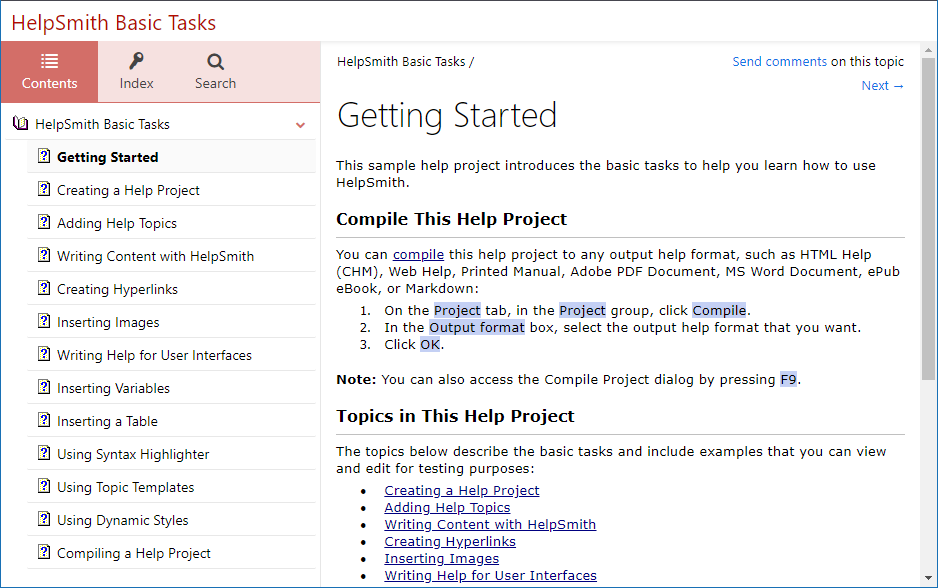Screen dimensions: 938x588
Task: Open the Adding Help Topics bullet link
Action: pos(447,507)
